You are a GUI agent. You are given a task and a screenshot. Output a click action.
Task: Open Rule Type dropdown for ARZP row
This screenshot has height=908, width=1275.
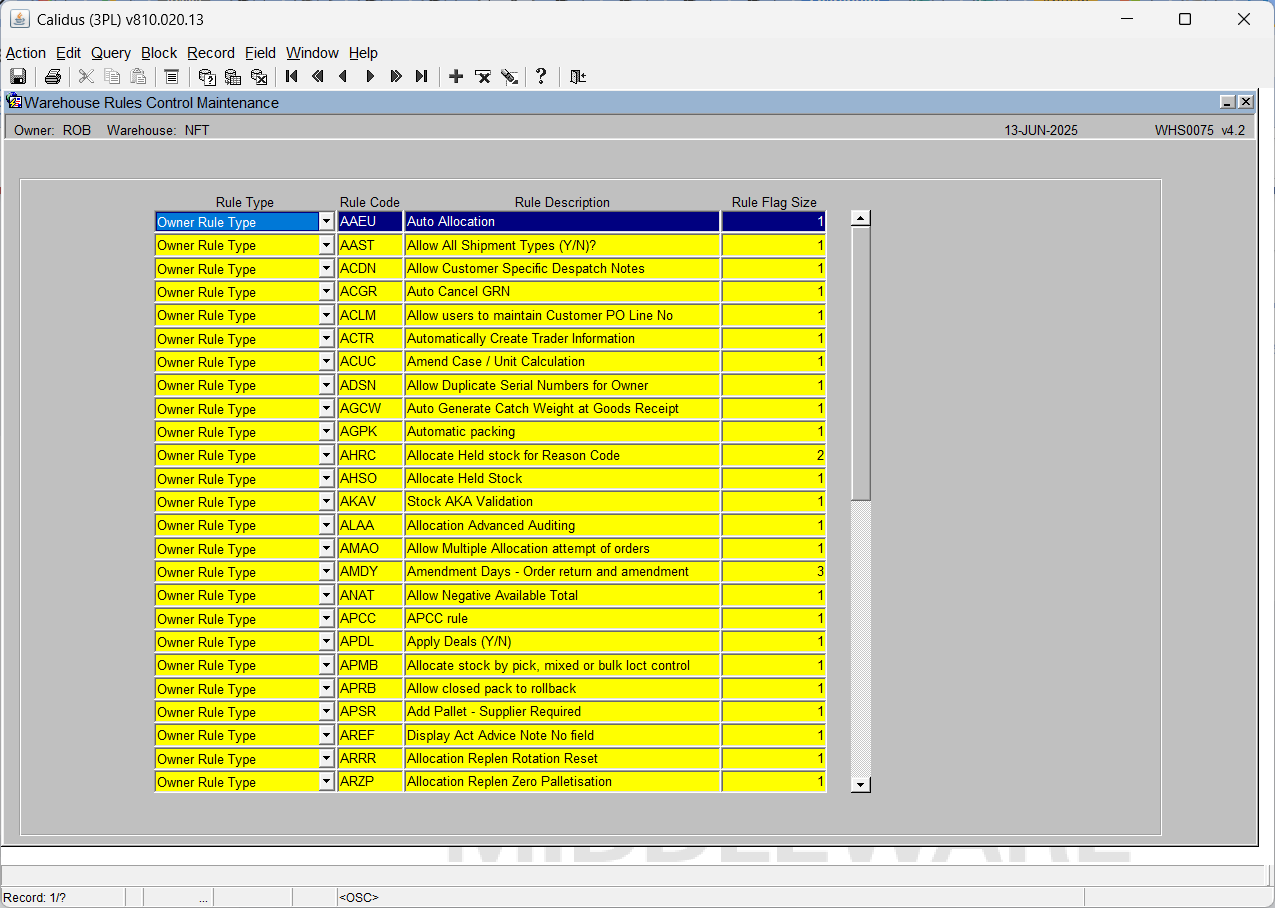(x=326, y=782)
